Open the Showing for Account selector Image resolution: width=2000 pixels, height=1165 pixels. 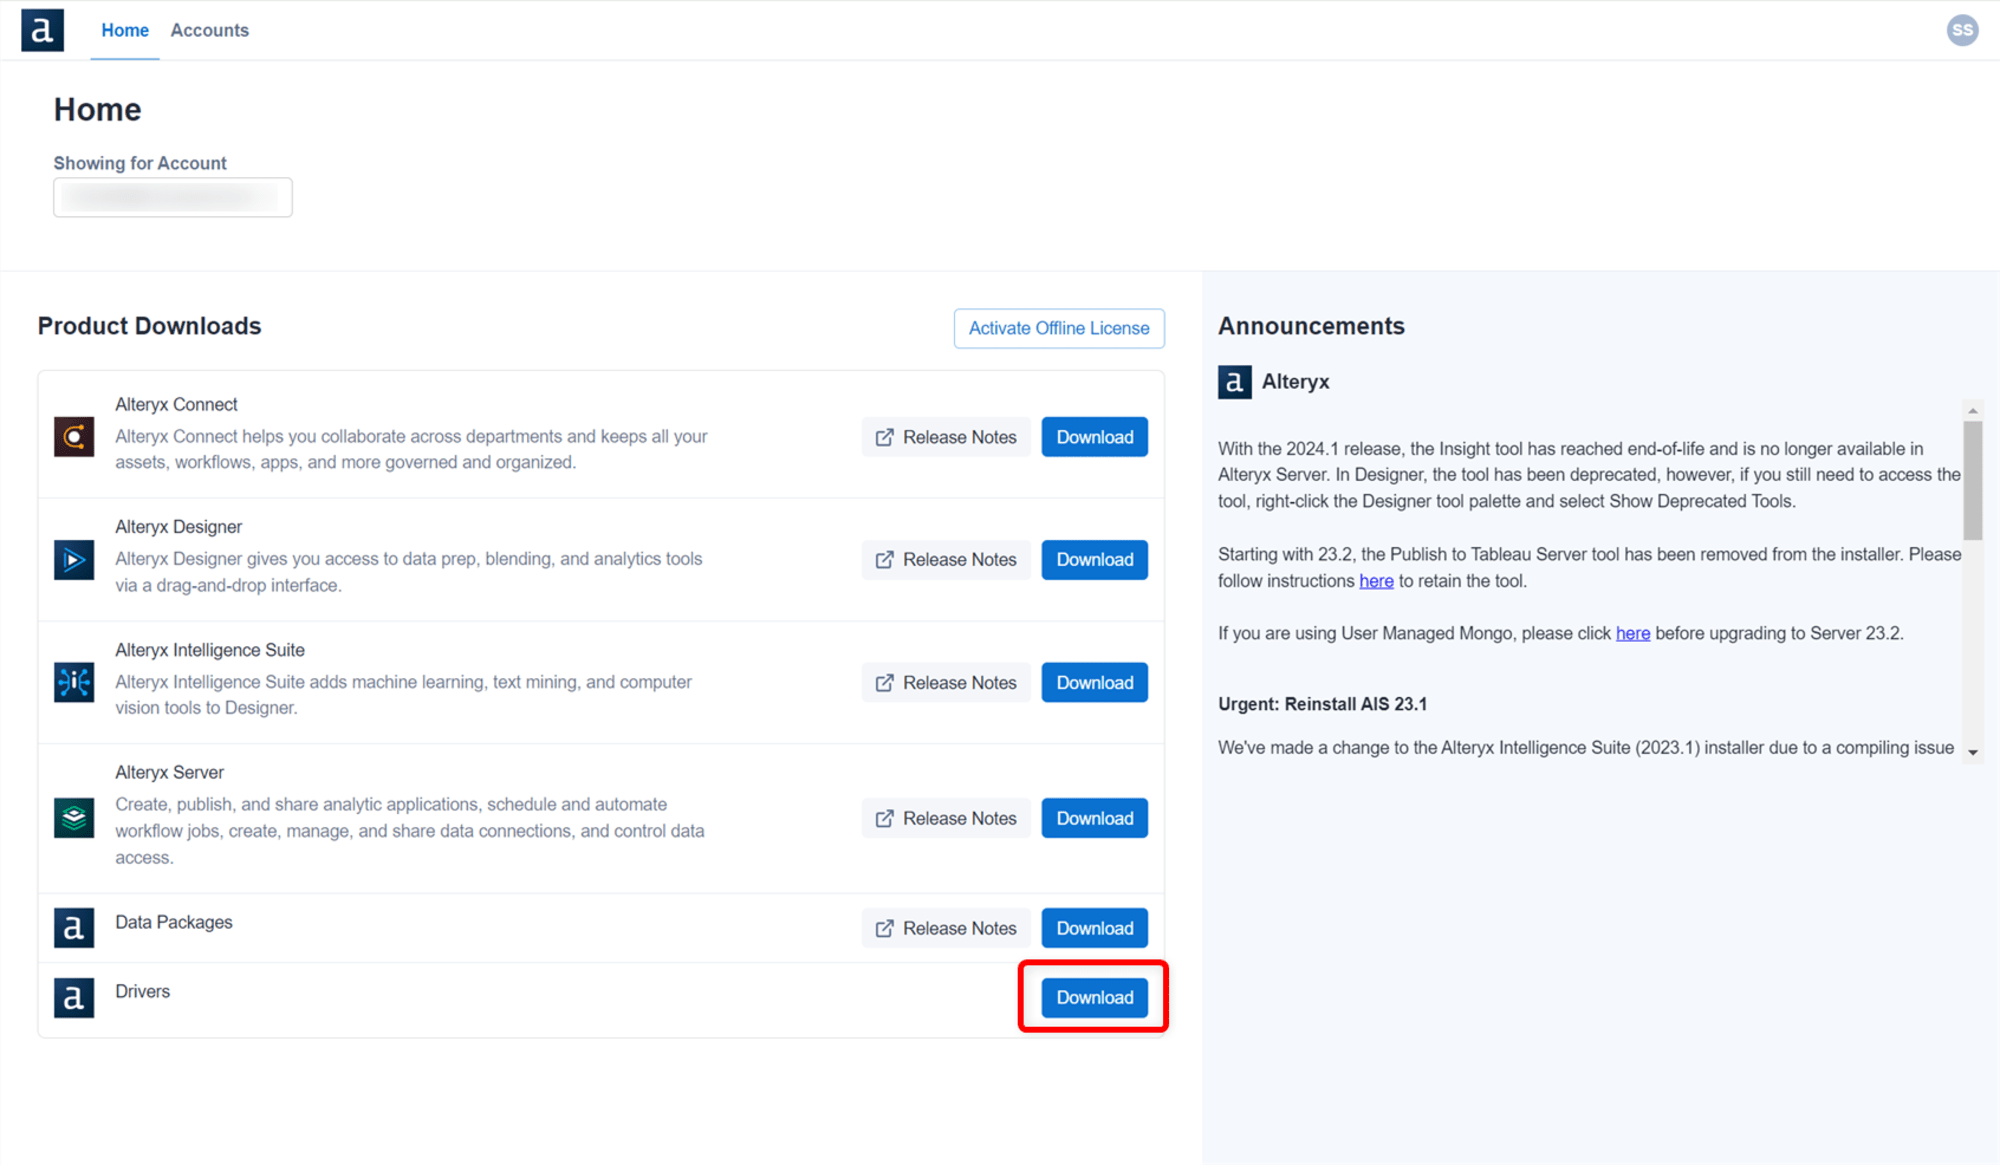(173, 197)
